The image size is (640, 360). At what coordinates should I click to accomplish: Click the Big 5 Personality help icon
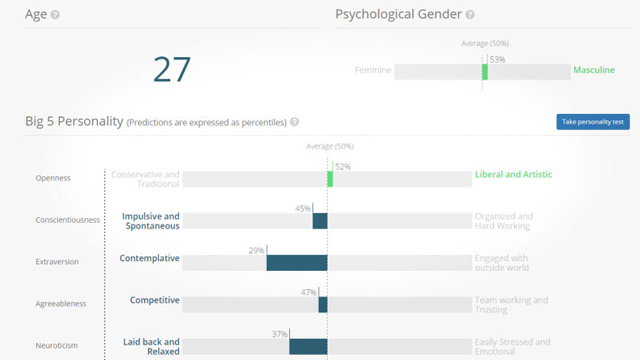[x=294, y=122]
